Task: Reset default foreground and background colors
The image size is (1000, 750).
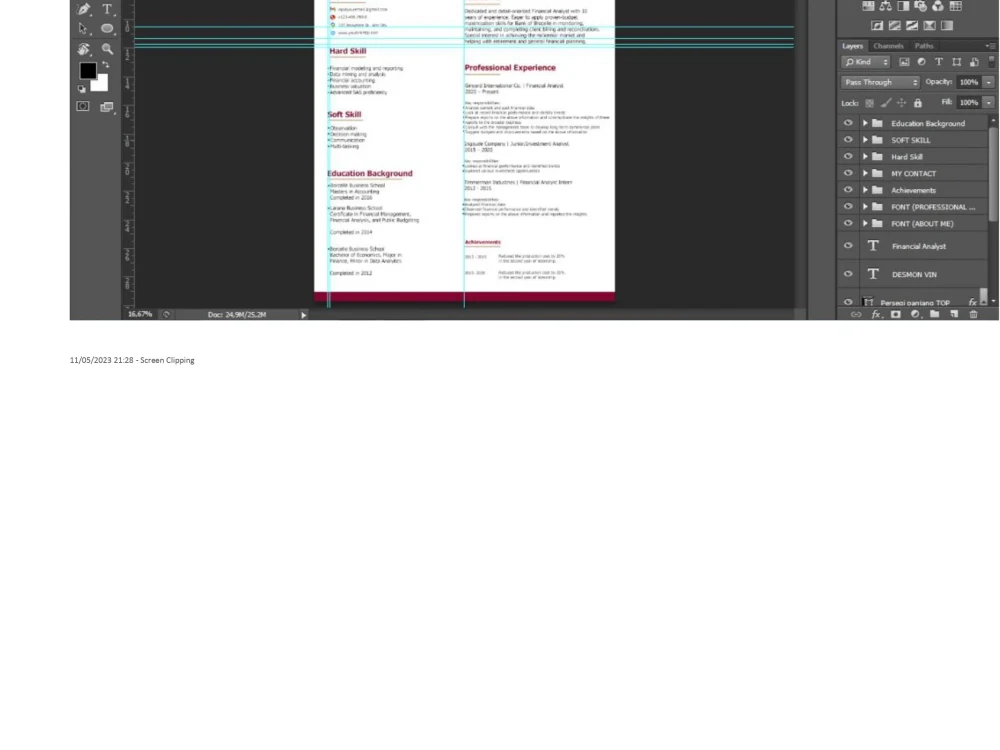Action: (82, 89)
